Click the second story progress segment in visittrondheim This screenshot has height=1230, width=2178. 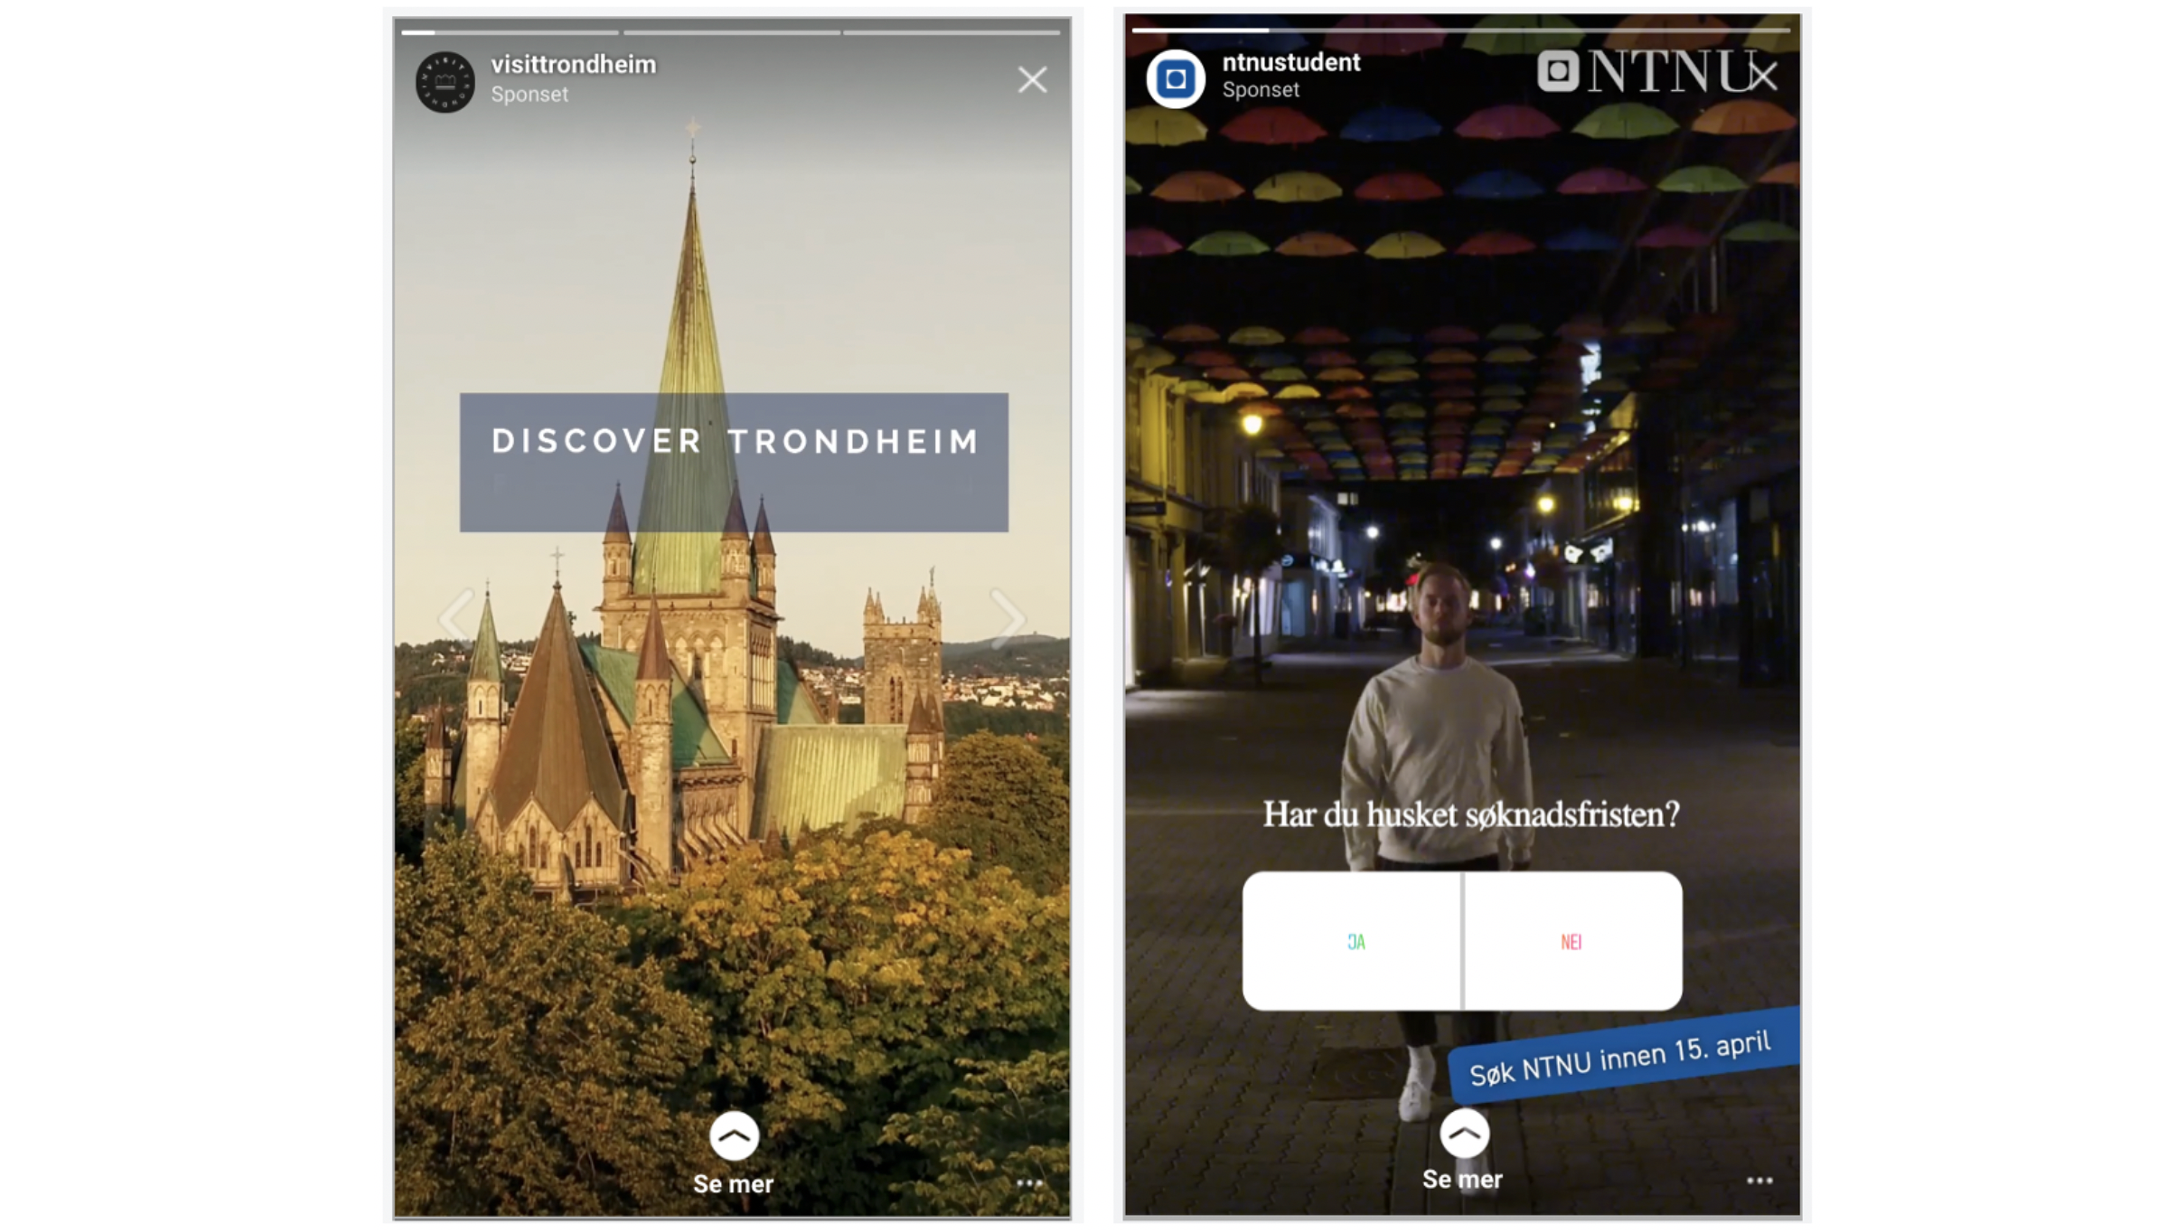732,32
